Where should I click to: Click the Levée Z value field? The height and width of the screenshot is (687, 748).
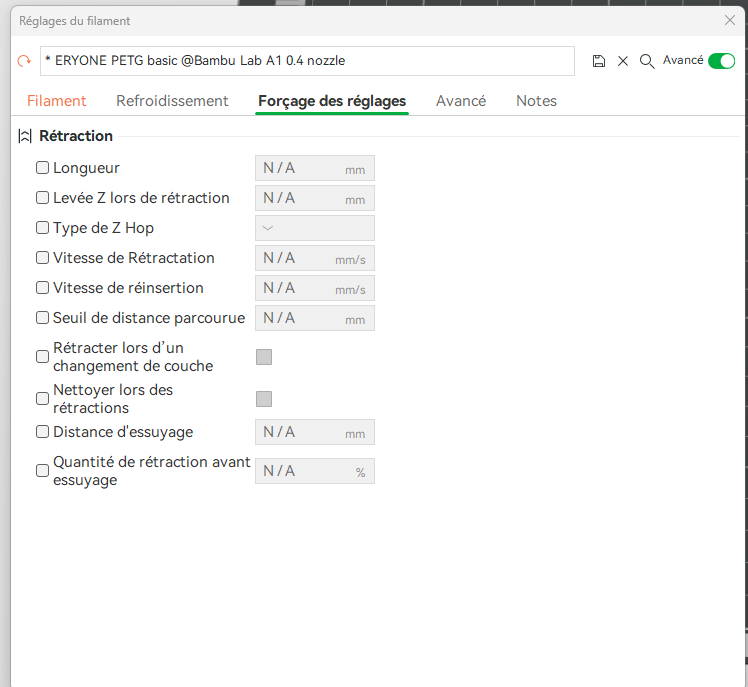[315, 198]
